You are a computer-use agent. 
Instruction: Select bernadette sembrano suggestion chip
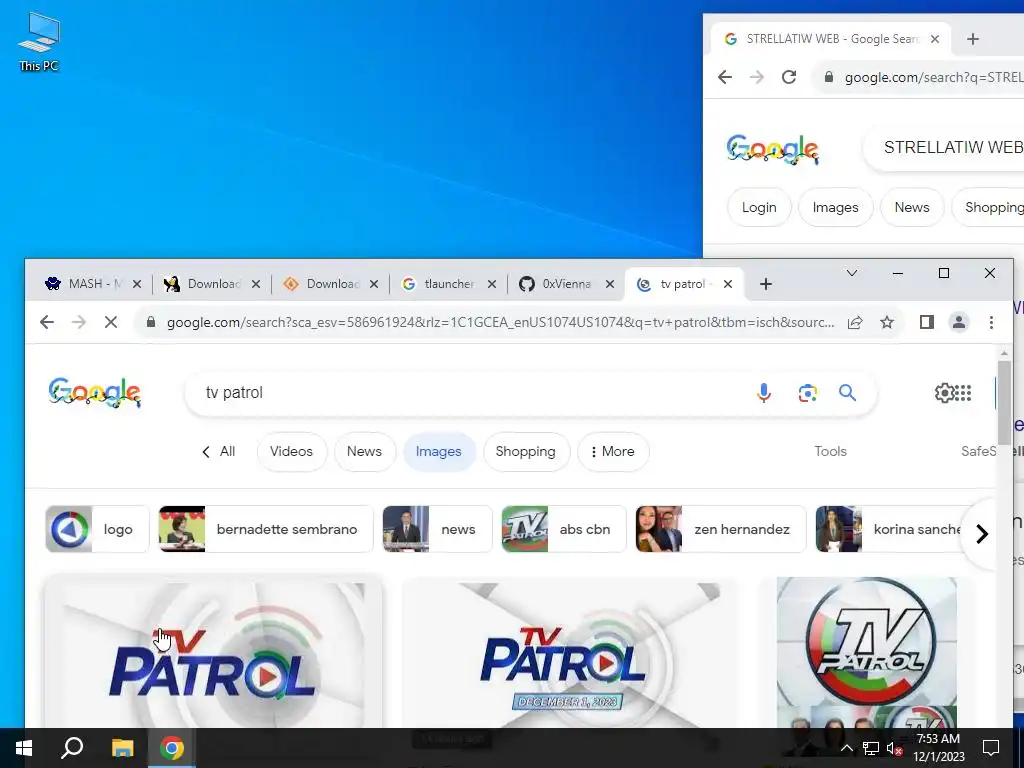point(266,529)
